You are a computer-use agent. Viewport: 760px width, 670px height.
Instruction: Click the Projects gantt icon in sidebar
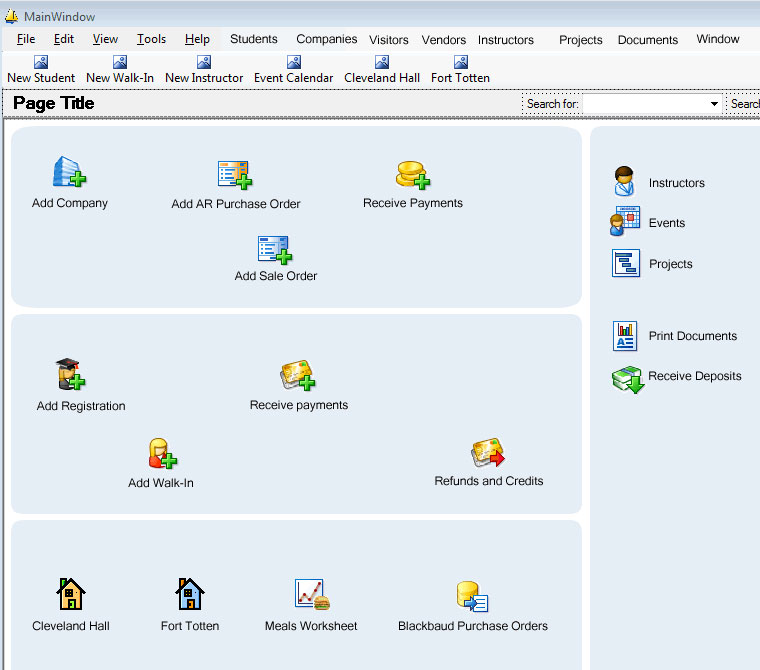pos(626,263)
